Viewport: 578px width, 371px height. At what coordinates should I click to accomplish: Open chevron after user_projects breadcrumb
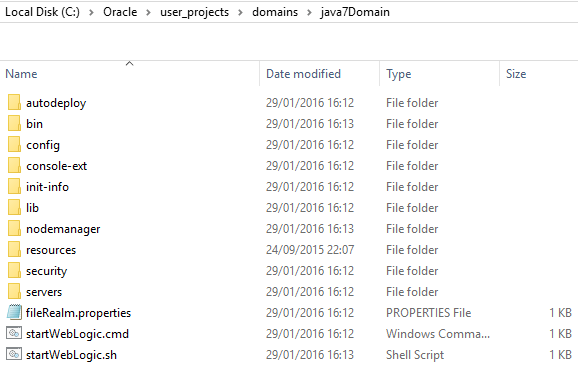point(240,13)
